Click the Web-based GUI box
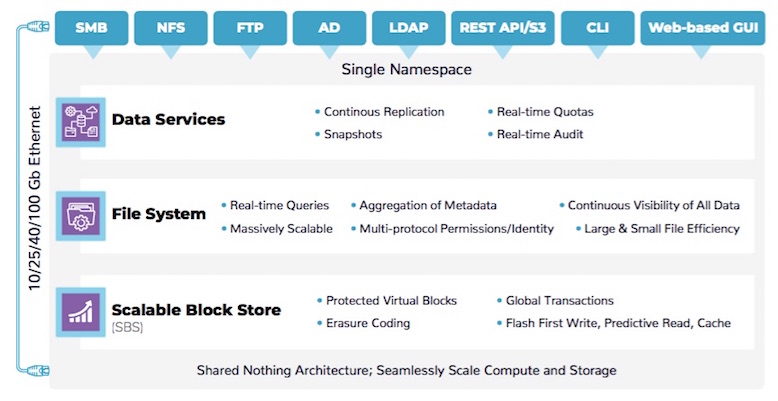Screen dimensions: 778x401 tap(703, 28)
